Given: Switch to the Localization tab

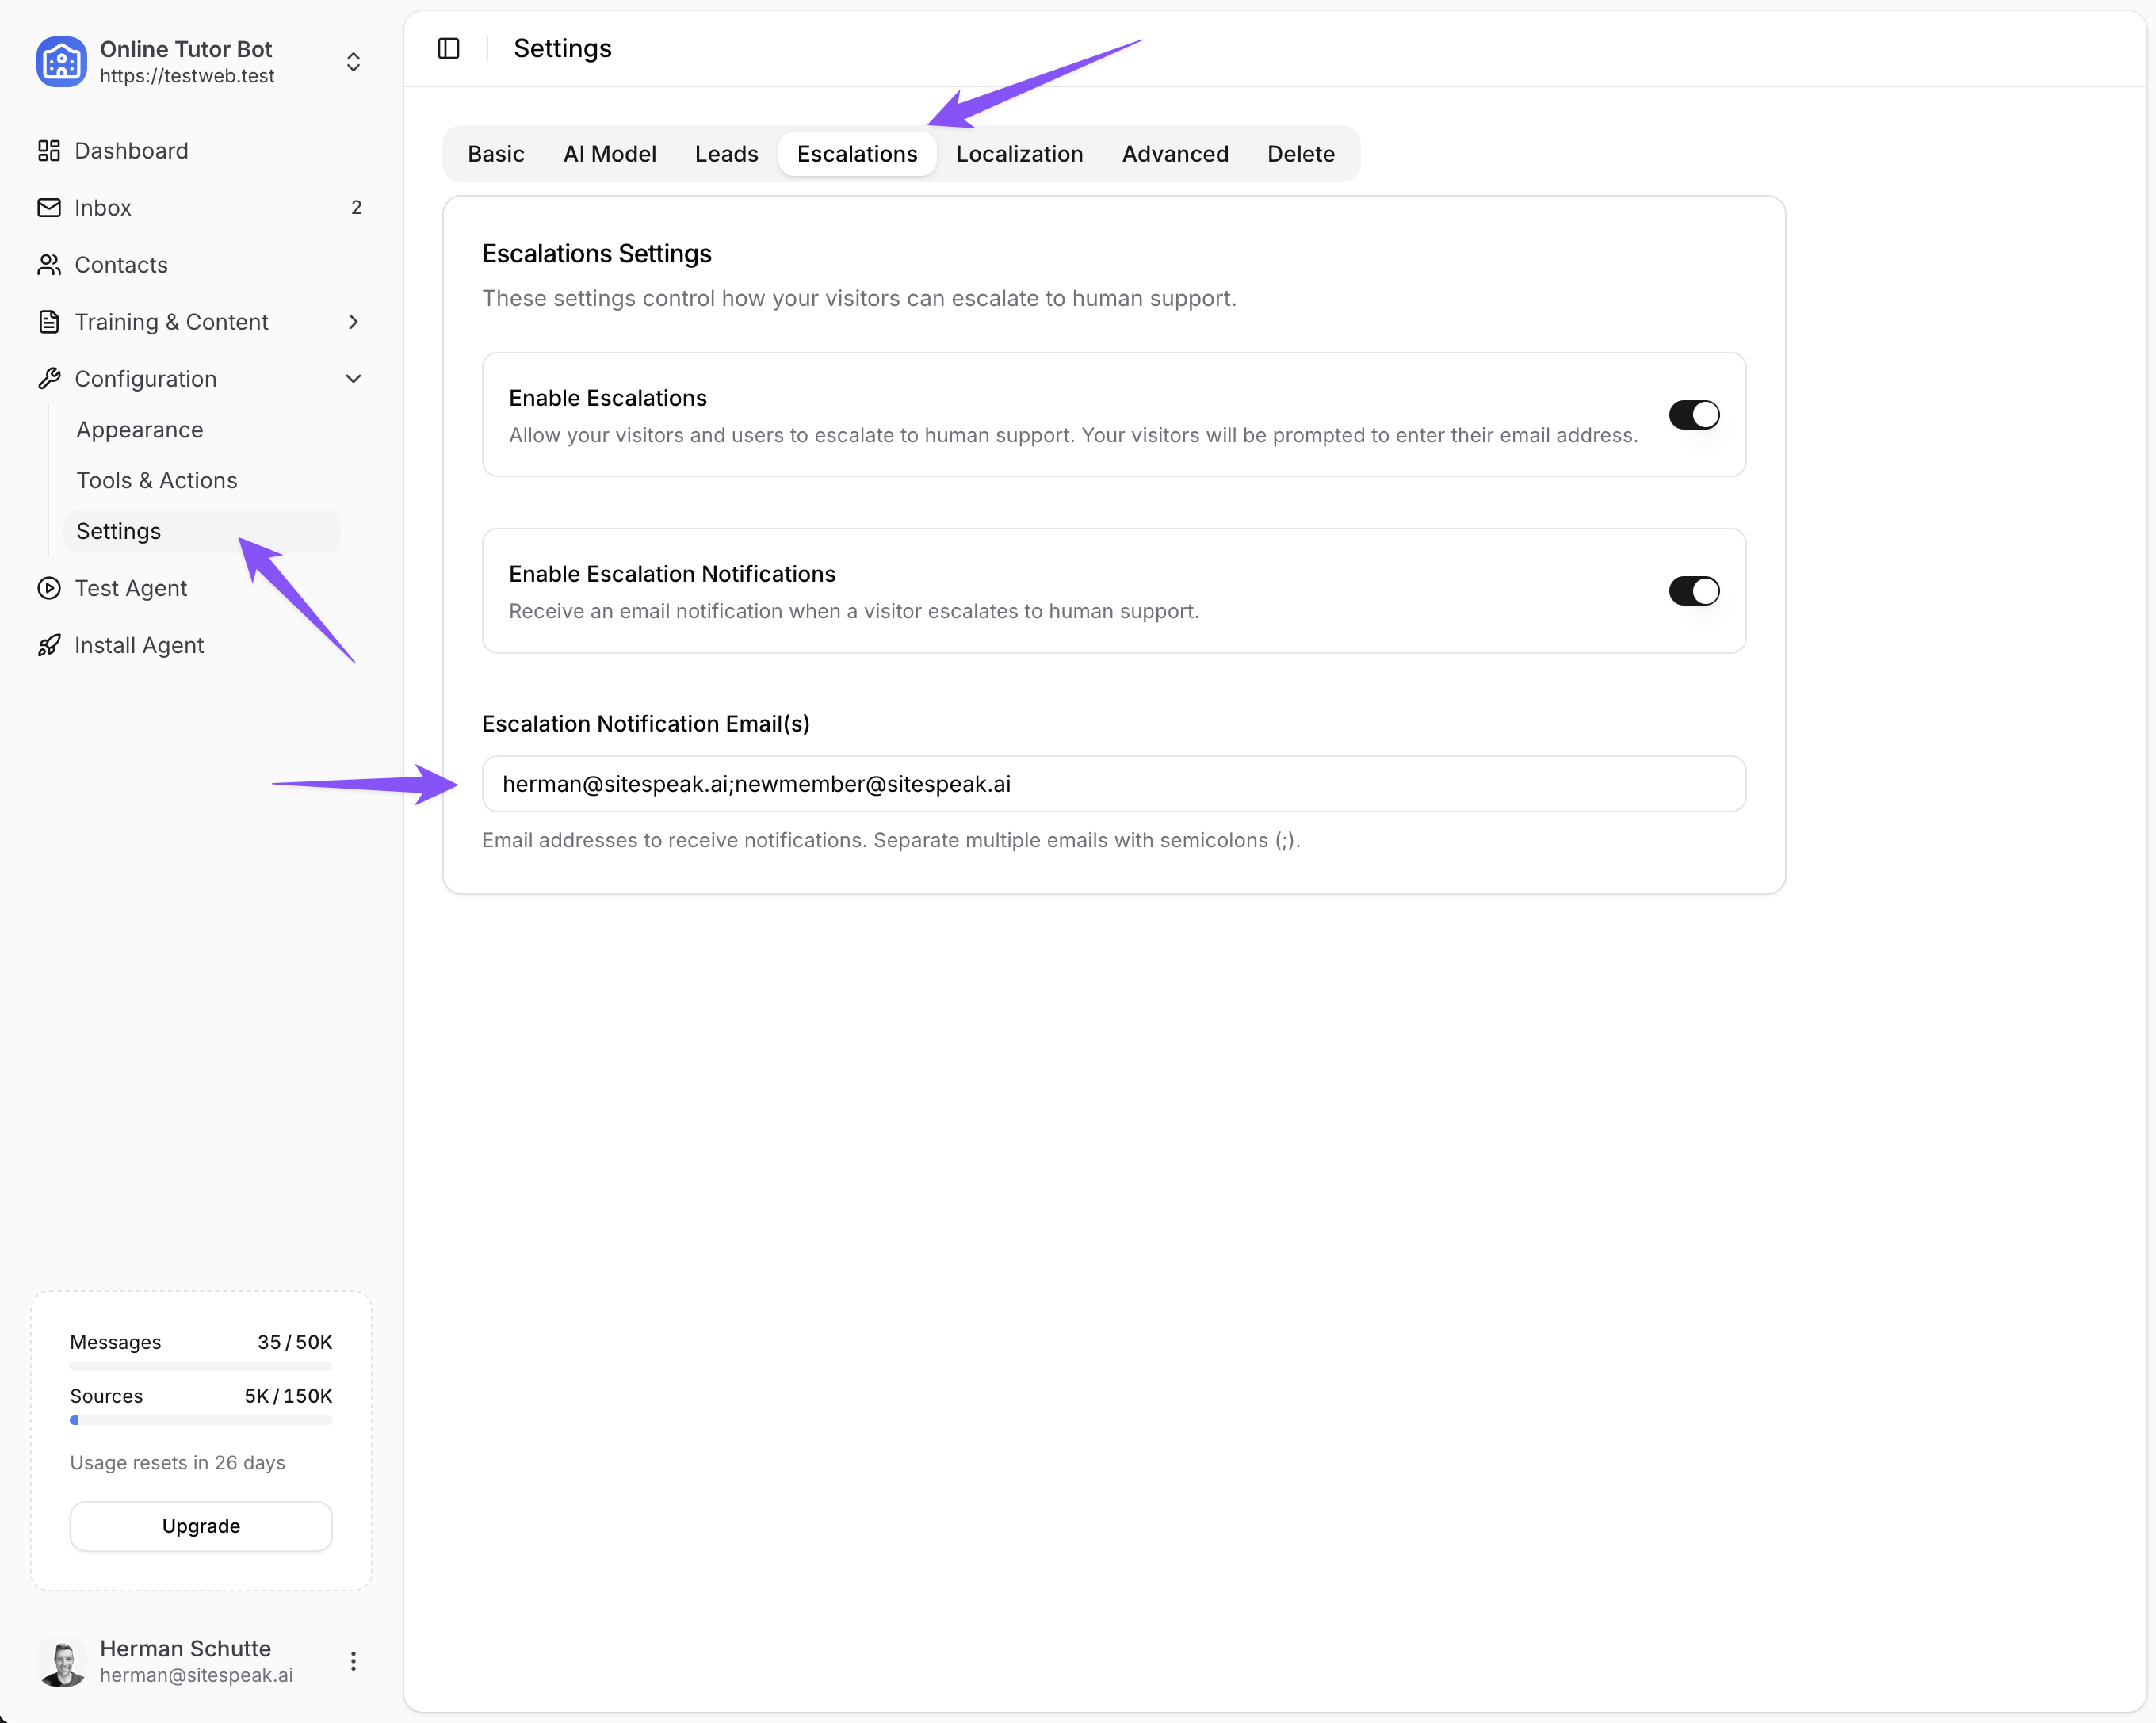Looking at the screenshot, I should pos(1019,154).
